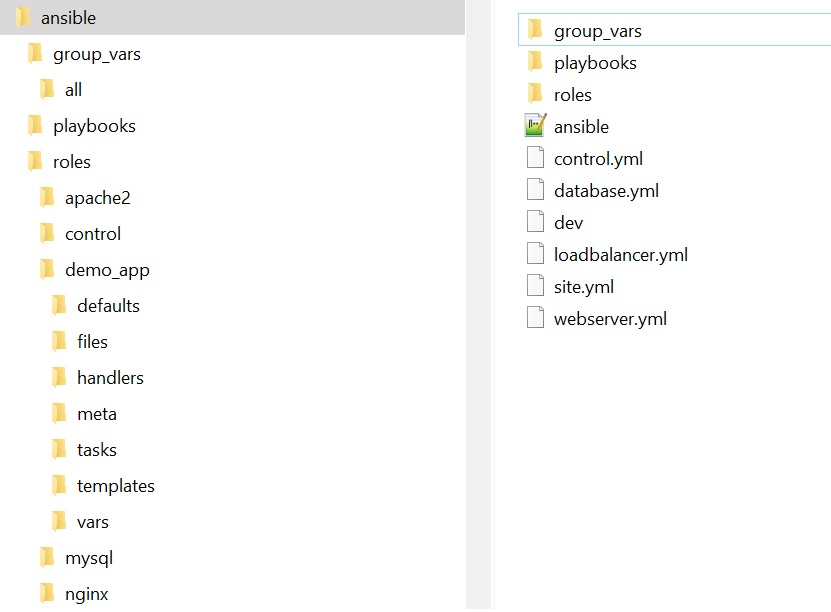Click the group_vars folder icon in file list
The image size is (831, 612).
tap(536, 31)
